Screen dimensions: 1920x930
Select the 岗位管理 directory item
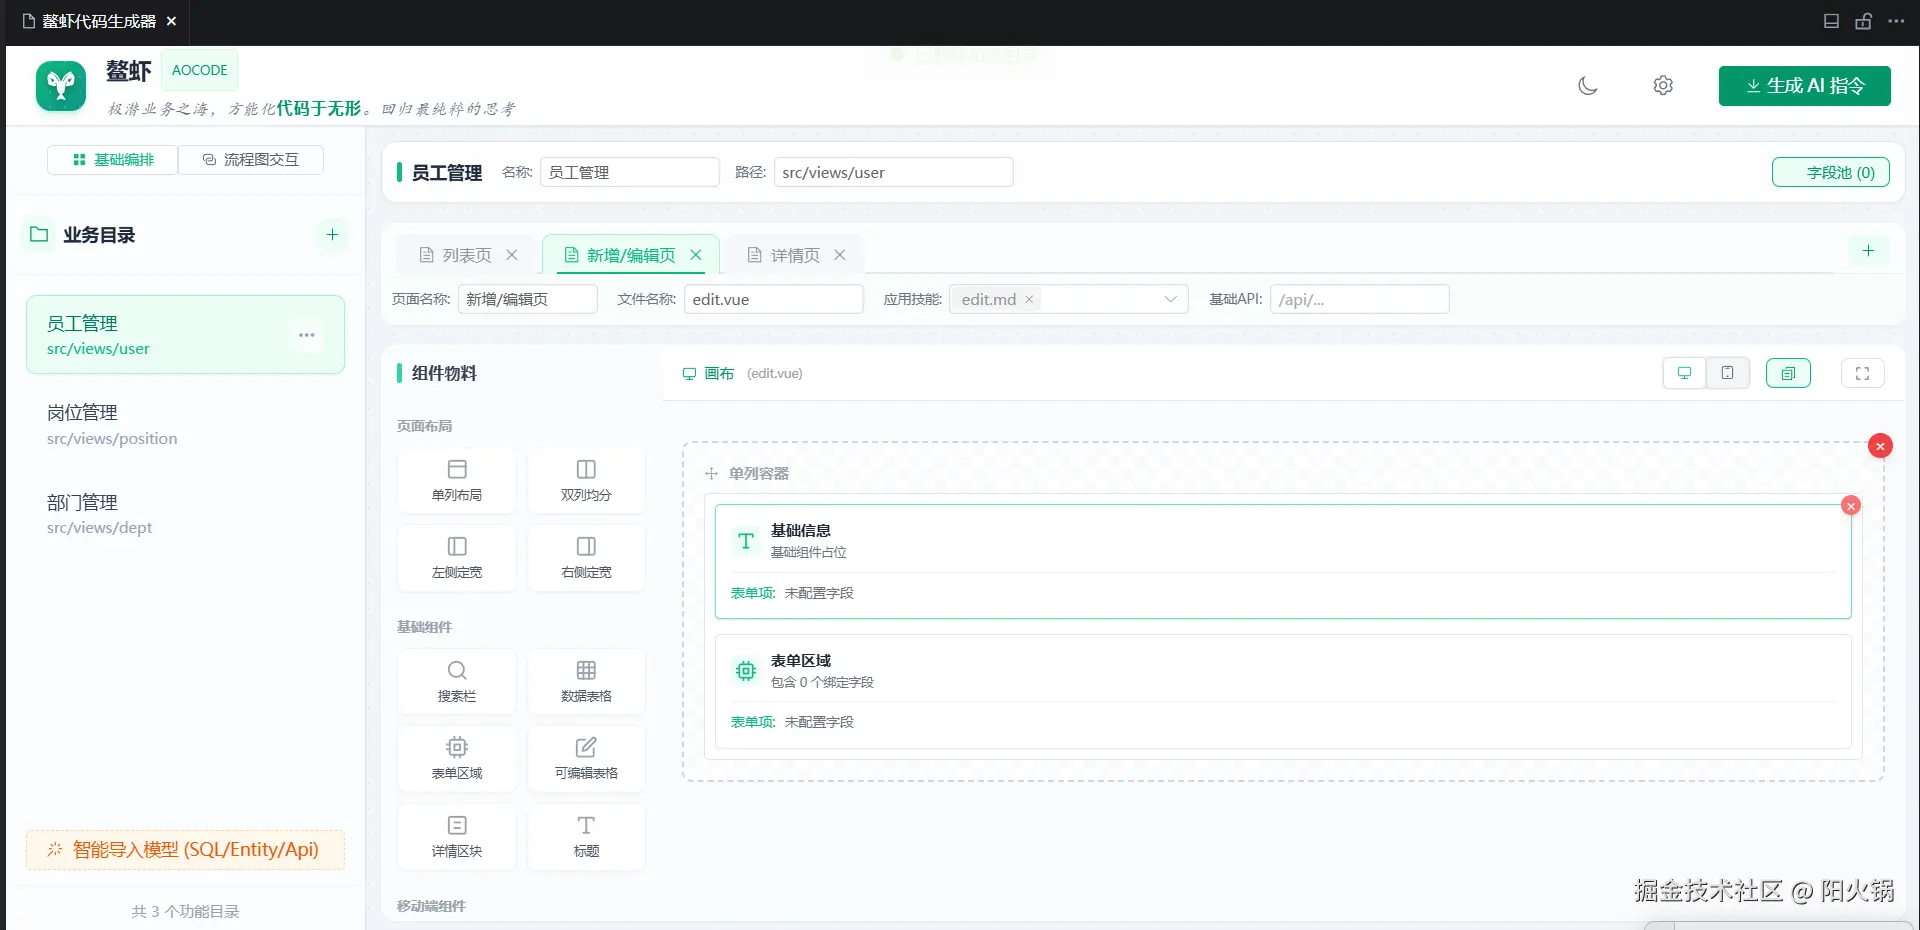[x=185, y=425]
